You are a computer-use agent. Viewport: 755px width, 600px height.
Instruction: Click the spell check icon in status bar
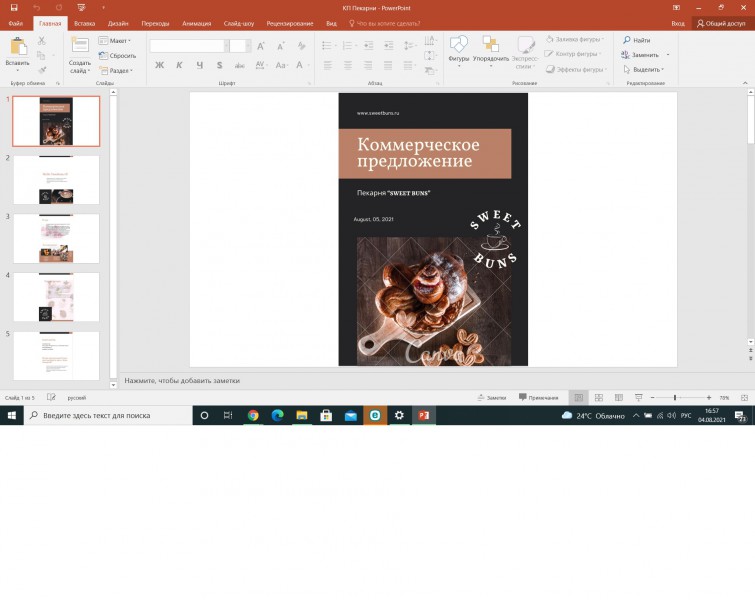coord(51,397)
